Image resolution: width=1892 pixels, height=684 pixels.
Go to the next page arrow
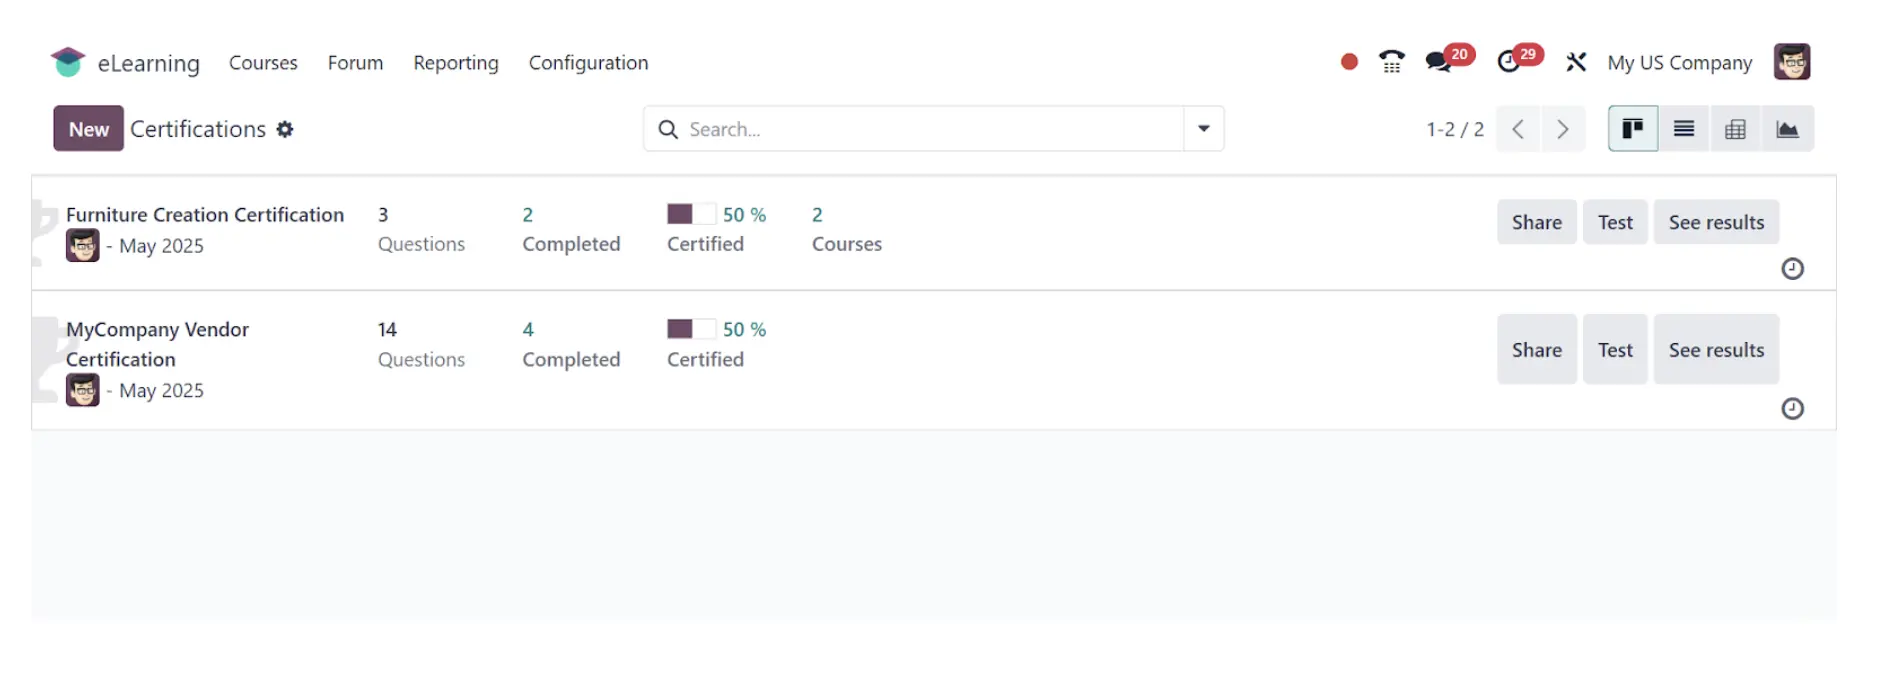click(1563, 129)
